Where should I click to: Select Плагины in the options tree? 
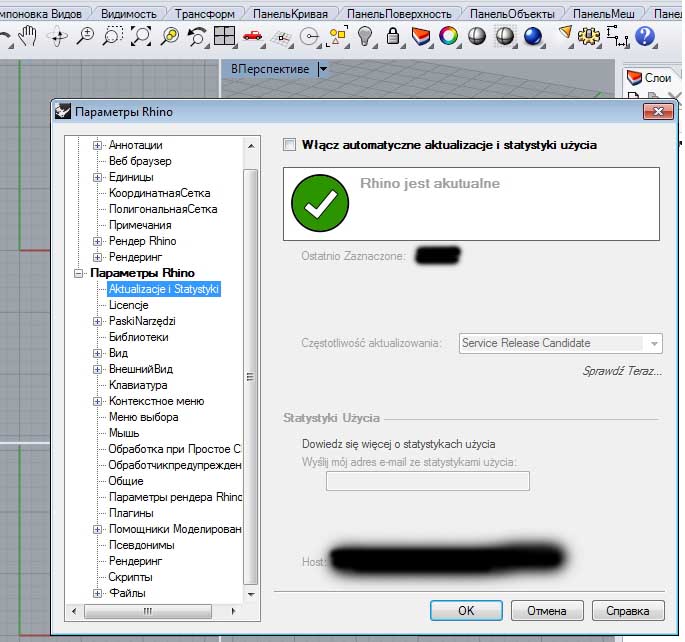coord(131,513)
